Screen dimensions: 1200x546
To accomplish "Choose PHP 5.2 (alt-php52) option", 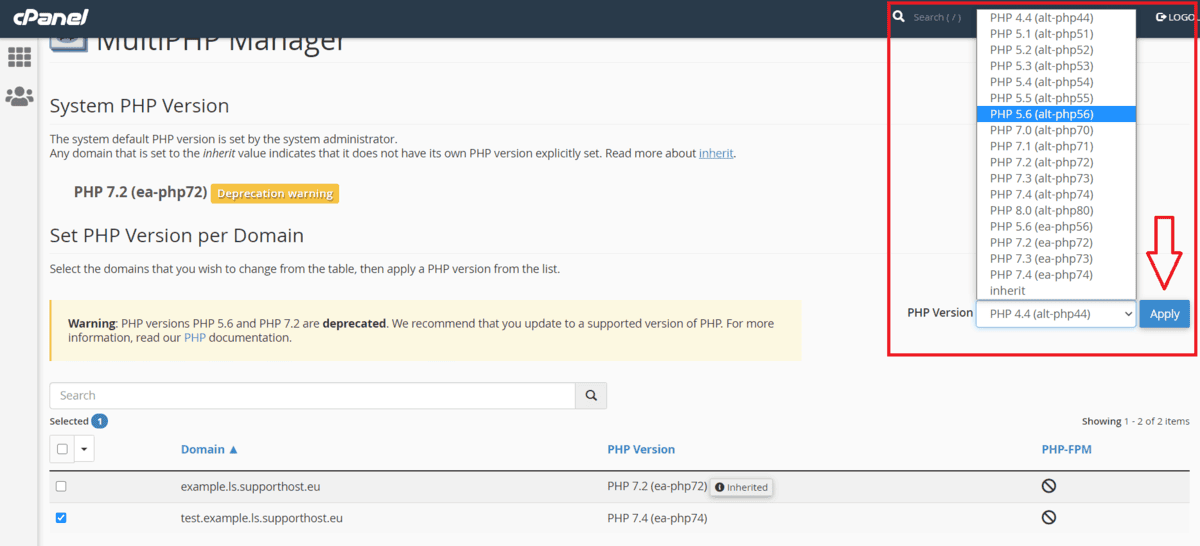I will click(x=1056, y=49).
